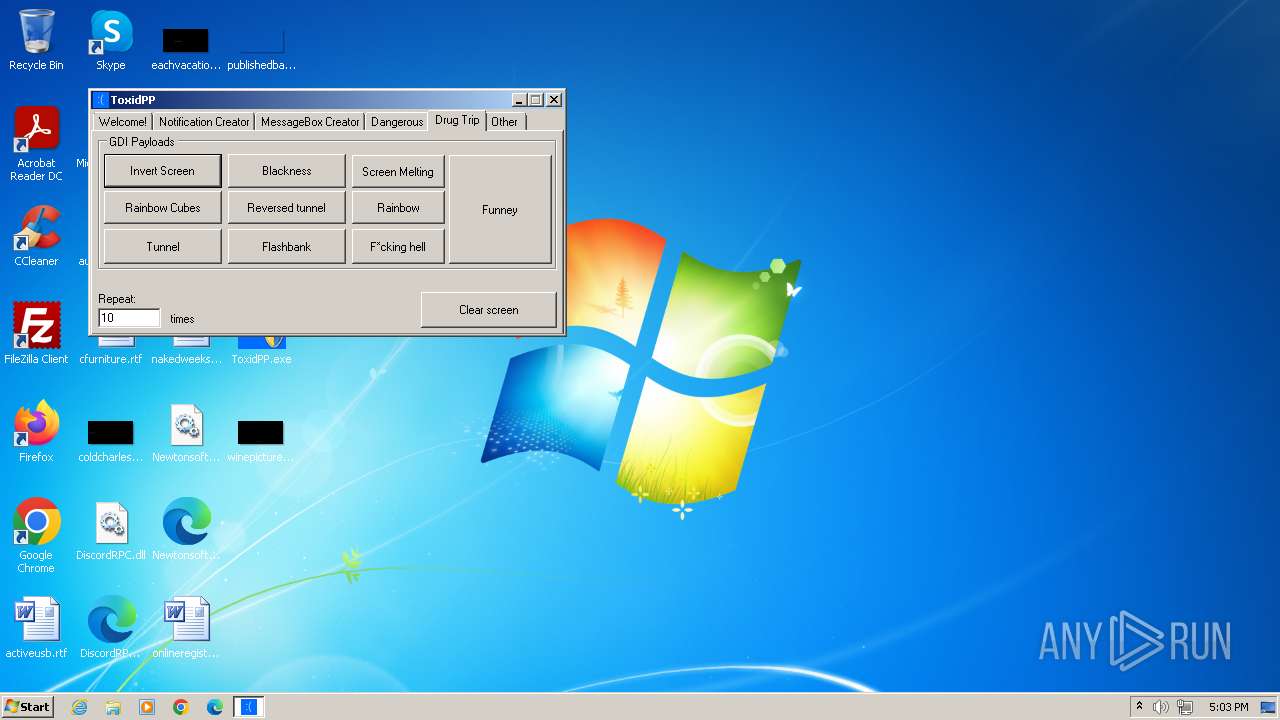Click the 5:03 PM taskbar clock
The height and width of the screenshot is (720, 1280).
pyautogui.click(x=1228, y=707)
